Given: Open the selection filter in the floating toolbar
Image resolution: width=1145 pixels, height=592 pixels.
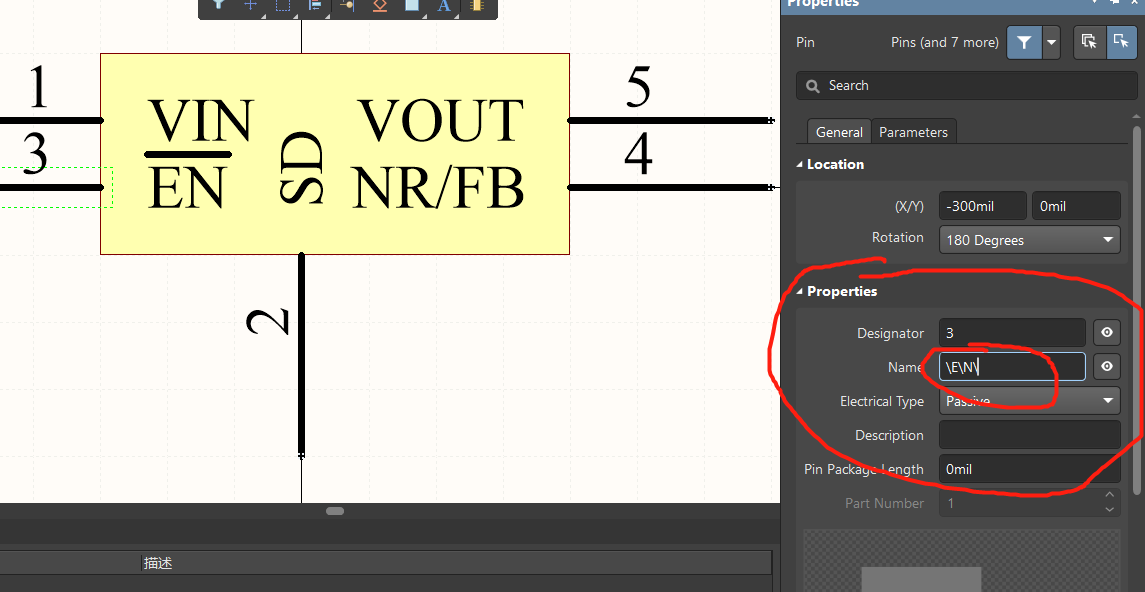Looking at the screenshot, I should (218, 5).
